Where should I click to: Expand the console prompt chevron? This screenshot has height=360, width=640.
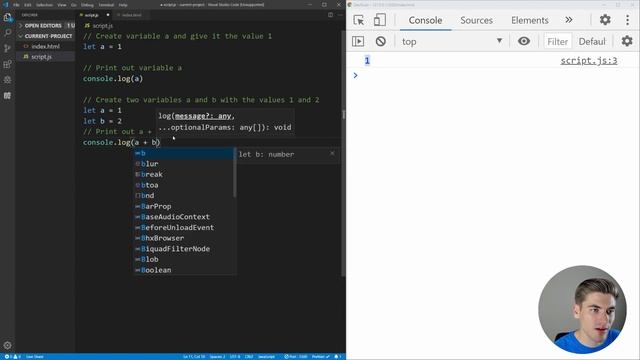356,75
